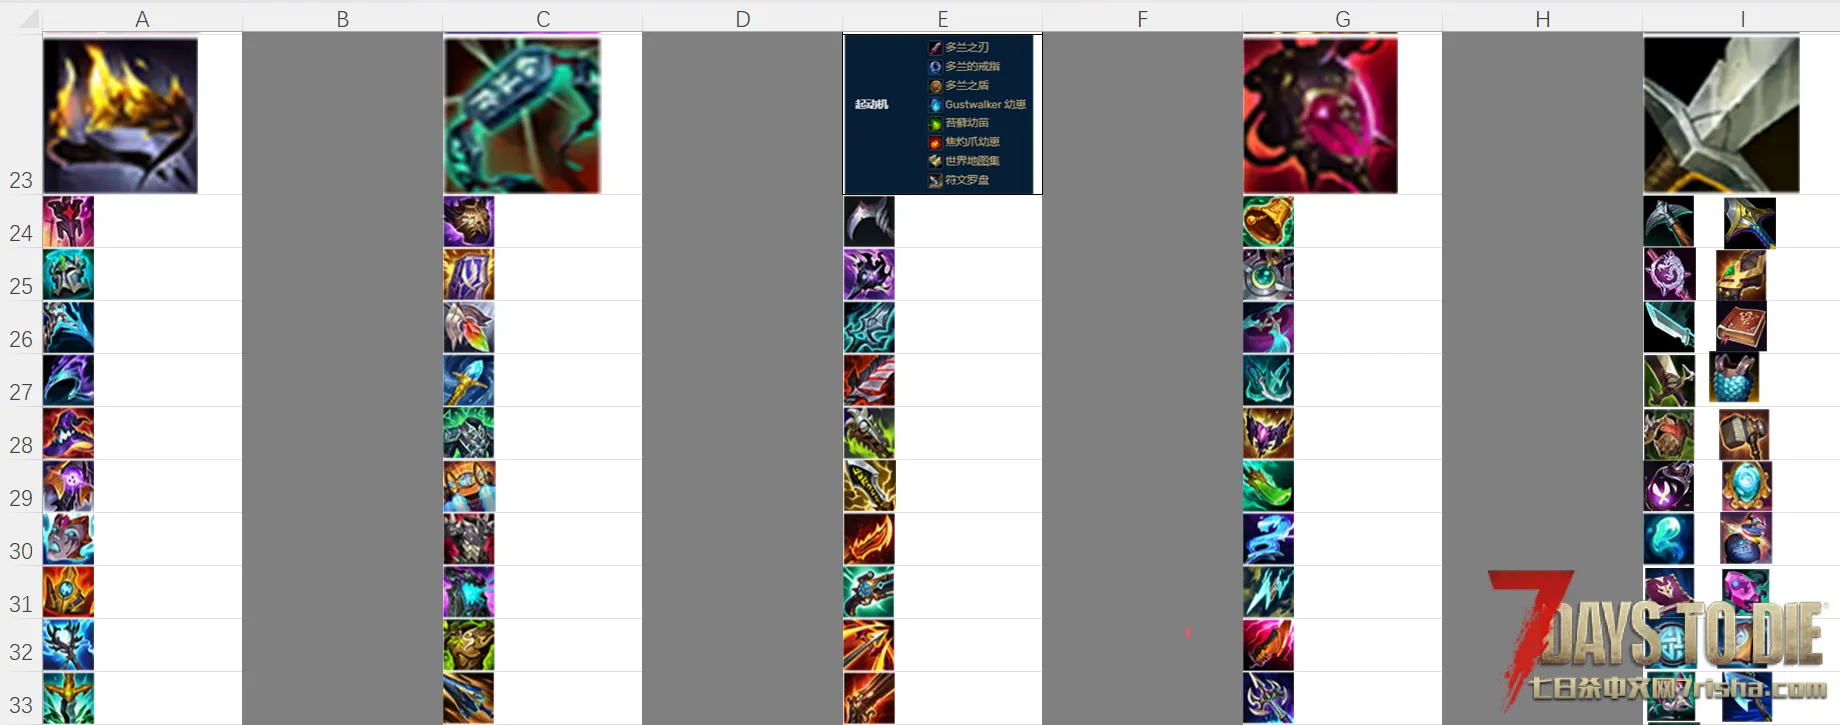Click the teal helmet icon in A25
This screenshot has width=1840, height=725.
pos(68,274)
